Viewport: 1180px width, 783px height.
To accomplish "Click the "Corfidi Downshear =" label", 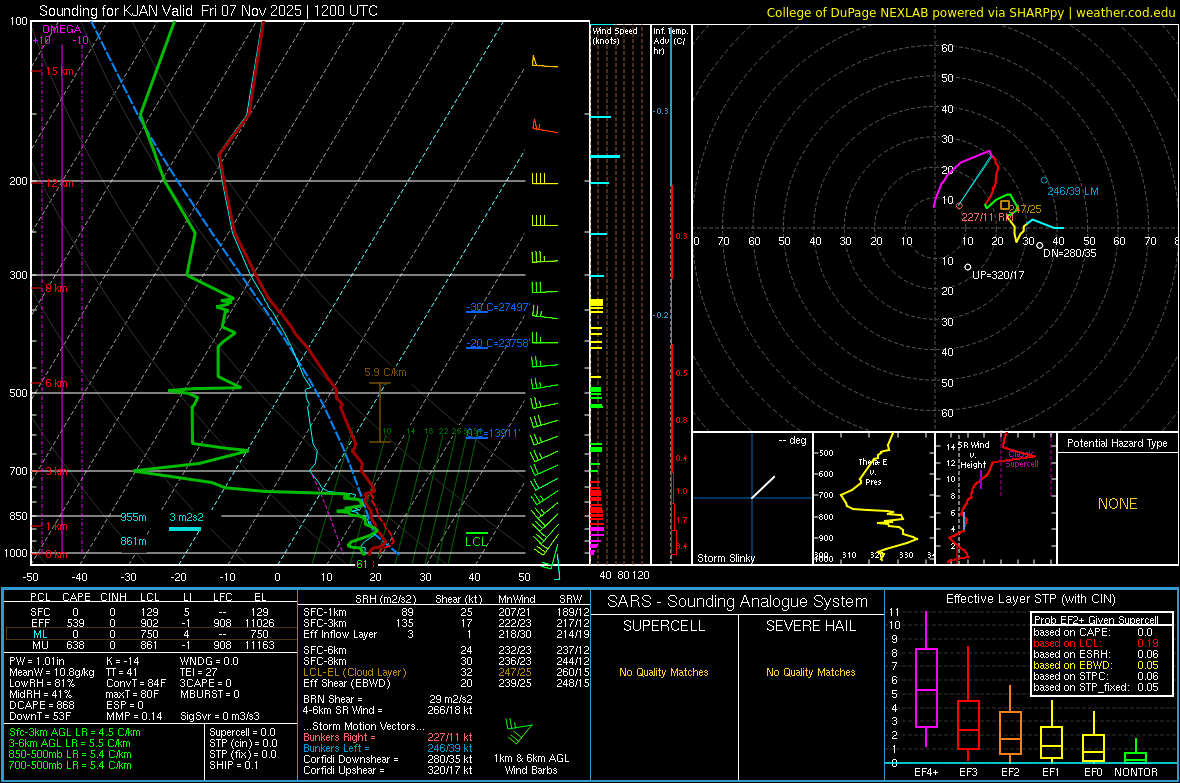I will click(351, 759).
